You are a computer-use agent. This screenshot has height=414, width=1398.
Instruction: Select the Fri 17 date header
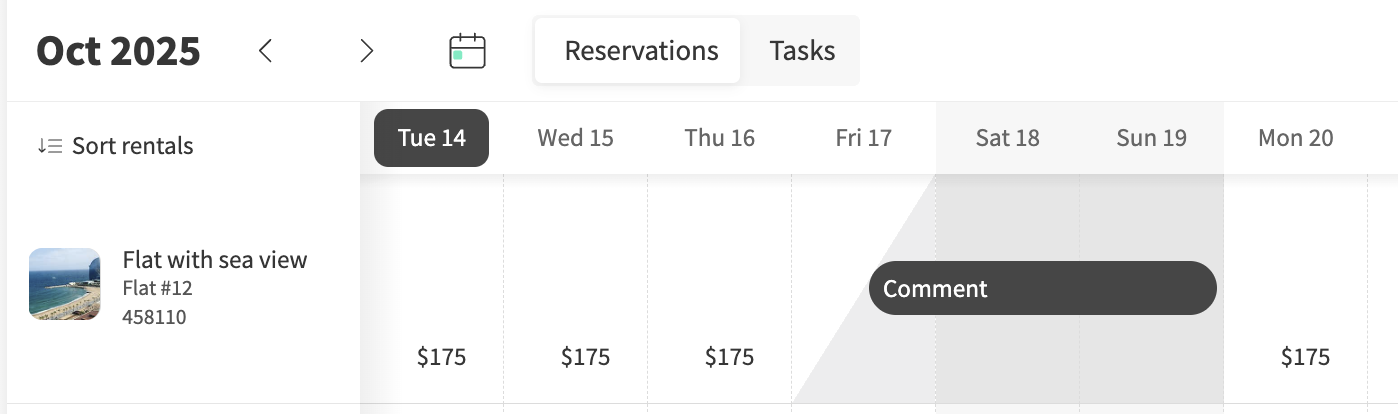coord(863,138)
